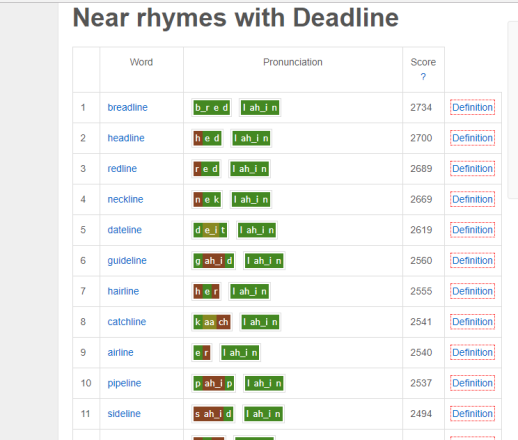Open the hairline word link
This screenshot has width=518, height=440.
coord(123,291)
